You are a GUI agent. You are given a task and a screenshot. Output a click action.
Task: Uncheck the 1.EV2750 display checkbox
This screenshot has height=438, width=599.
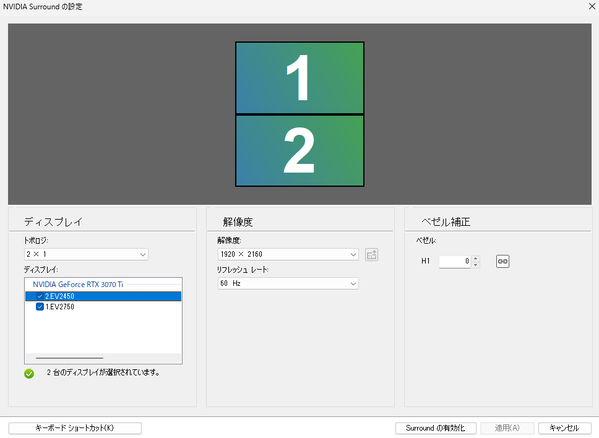click(40, 307)
